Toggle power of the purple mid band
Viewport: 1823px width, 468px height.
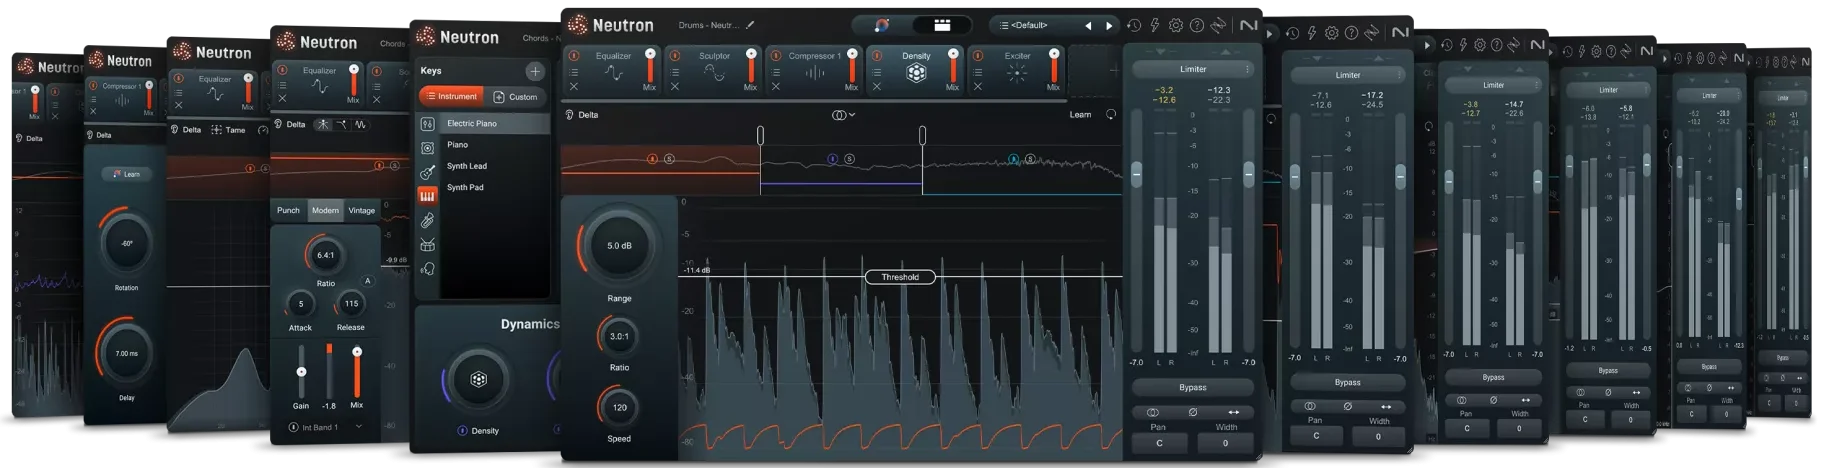pyautogui.click(x=832, y=159)
